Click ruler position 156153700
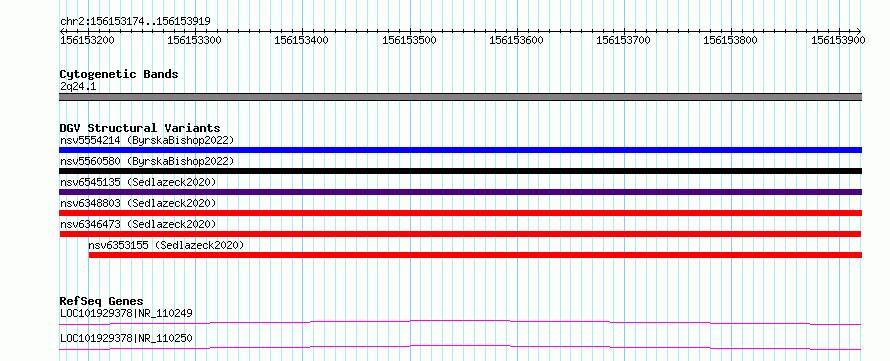The width and height of the screenshot is (890, 361). 624,40
